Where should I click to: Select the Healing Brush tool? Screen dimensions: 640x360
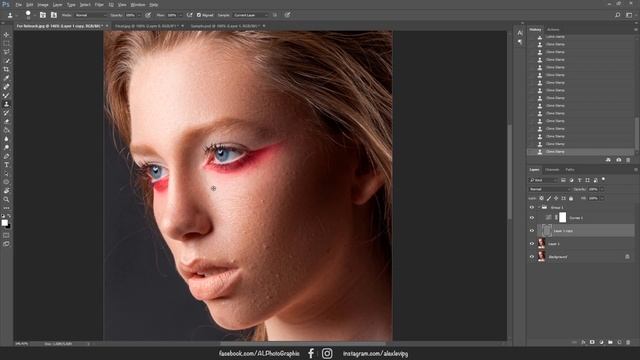tap(6, 87)
